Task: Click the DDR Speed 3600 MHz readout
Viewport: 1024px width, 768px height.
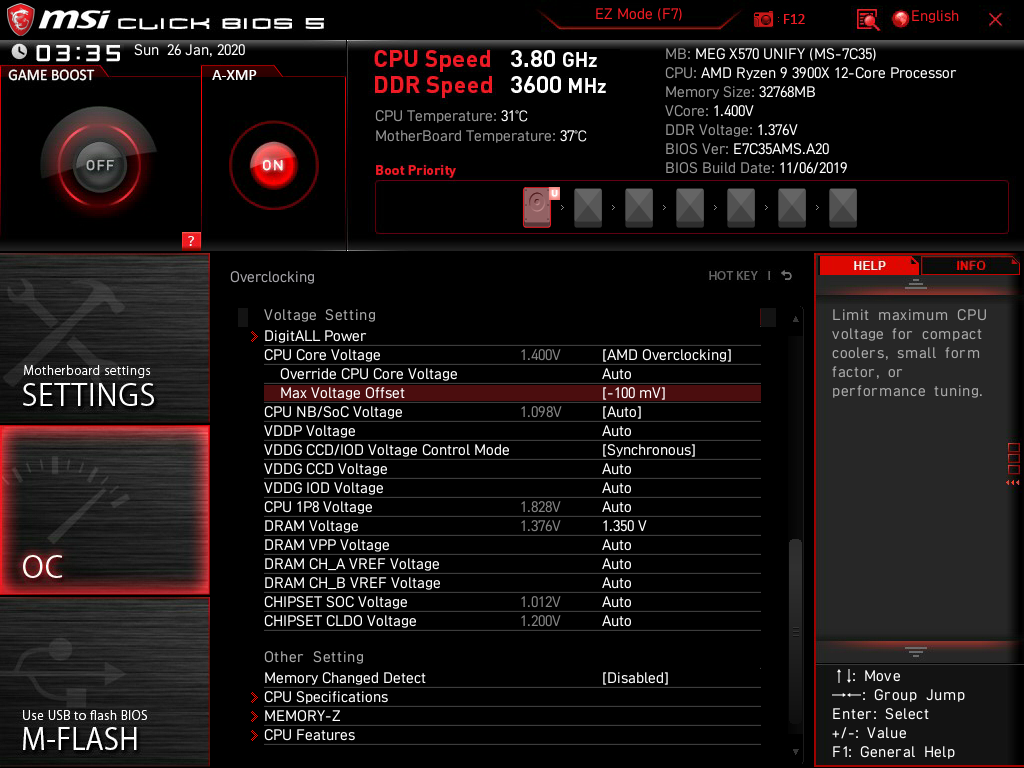Action: (x=490, y=86)
